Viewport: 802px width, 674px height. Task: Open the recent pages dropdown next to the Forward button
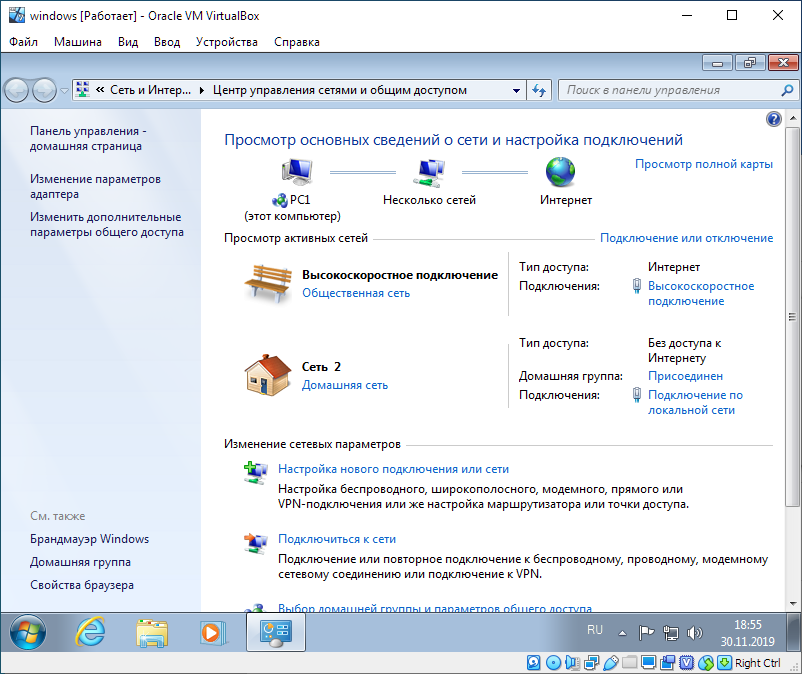(64, 90)
